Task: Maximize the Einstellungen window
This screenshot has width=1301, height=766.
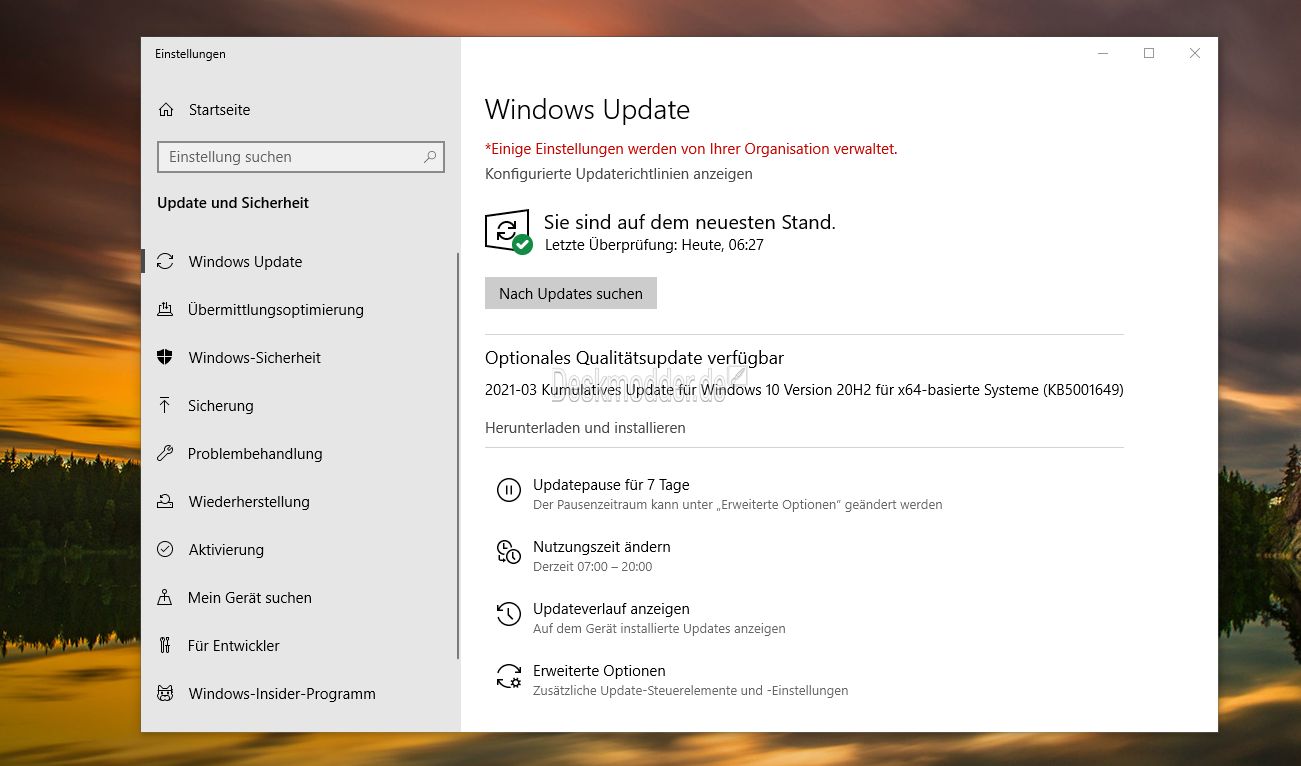Action: 1149,54
